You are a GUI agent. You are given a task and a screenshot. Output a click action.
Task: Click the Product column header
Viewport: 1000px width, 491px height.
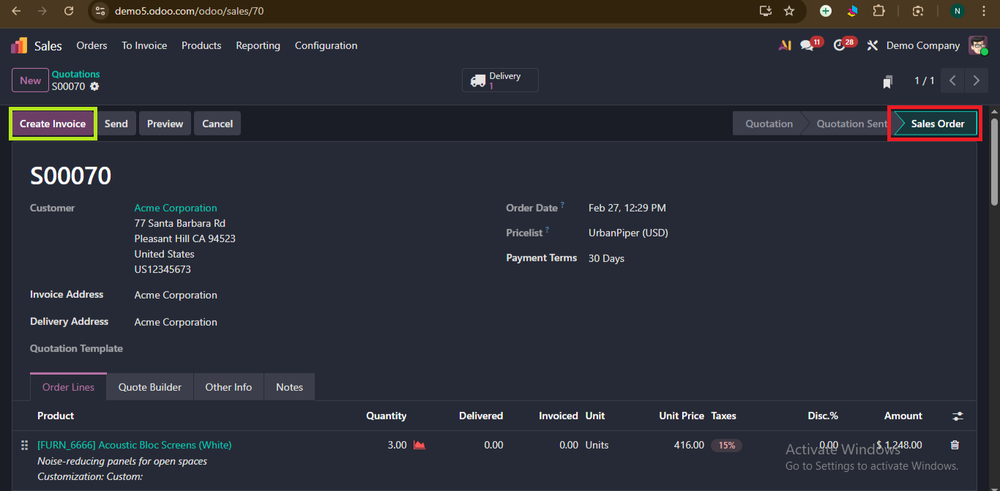[55, 416]
